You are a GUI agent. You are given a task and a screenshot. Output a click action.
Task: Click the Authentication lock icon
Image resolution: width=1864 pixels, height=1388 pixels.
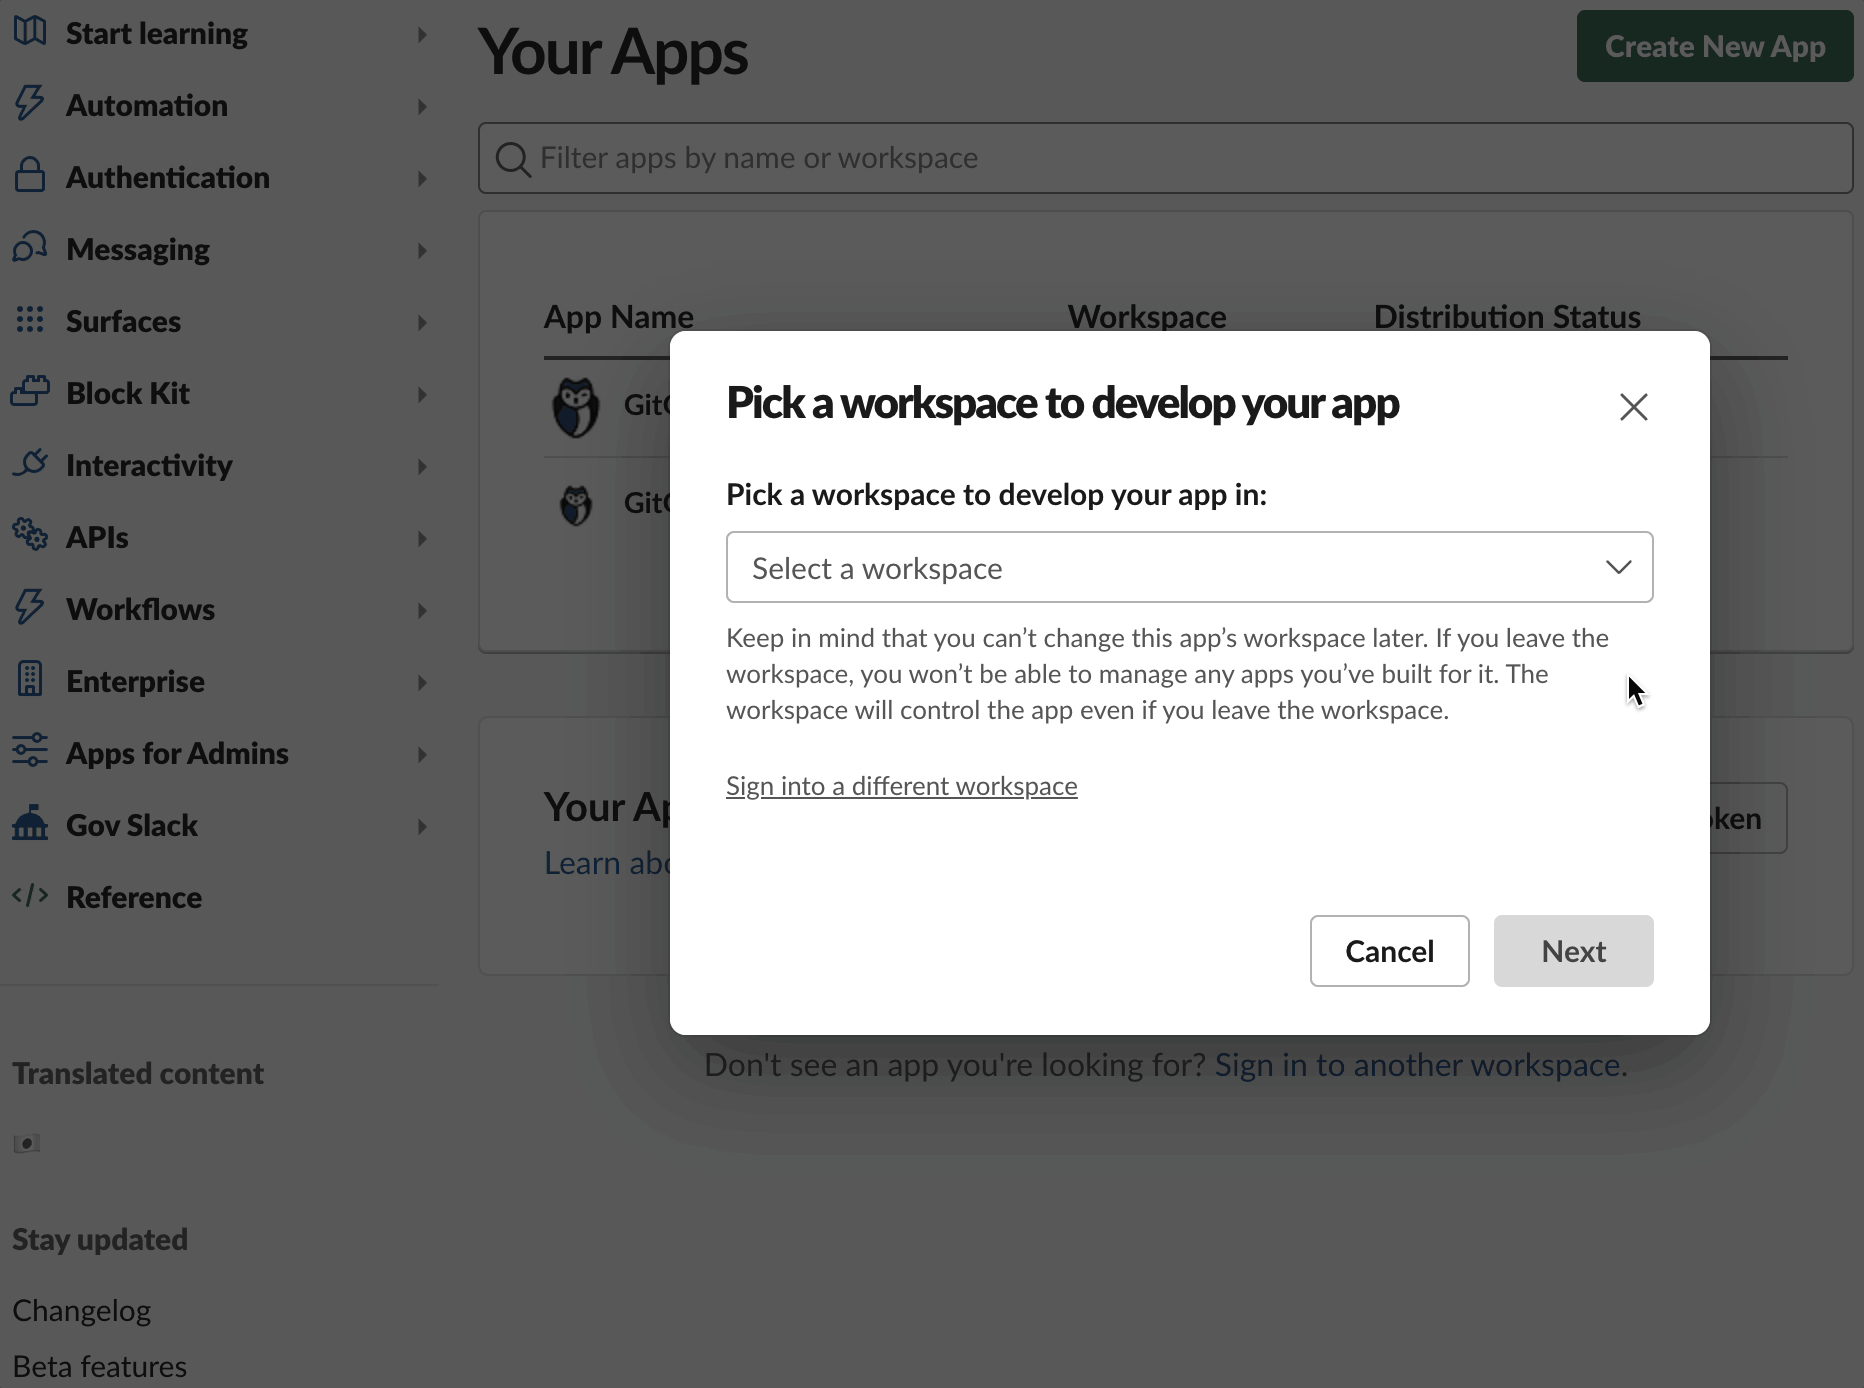click(x=30, y=175)
